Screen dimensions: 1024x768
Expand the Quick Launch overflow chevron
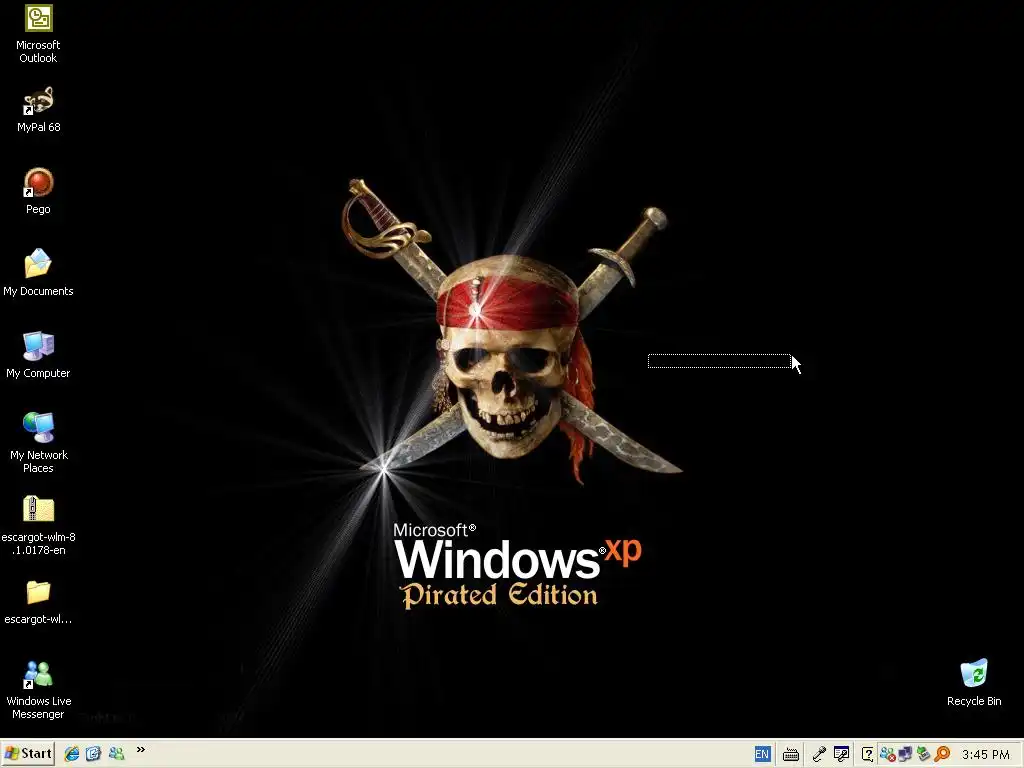140,750
